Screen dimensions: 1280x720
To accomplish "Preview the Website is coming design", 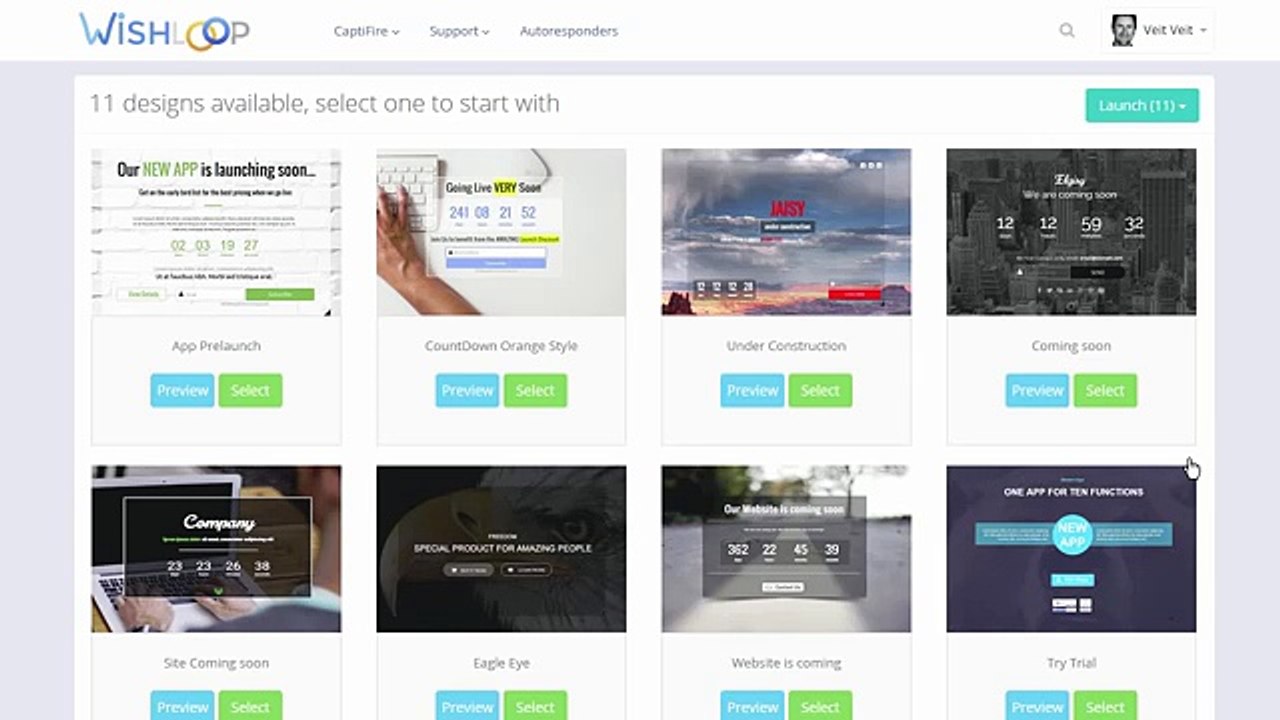I will point(753,706).
